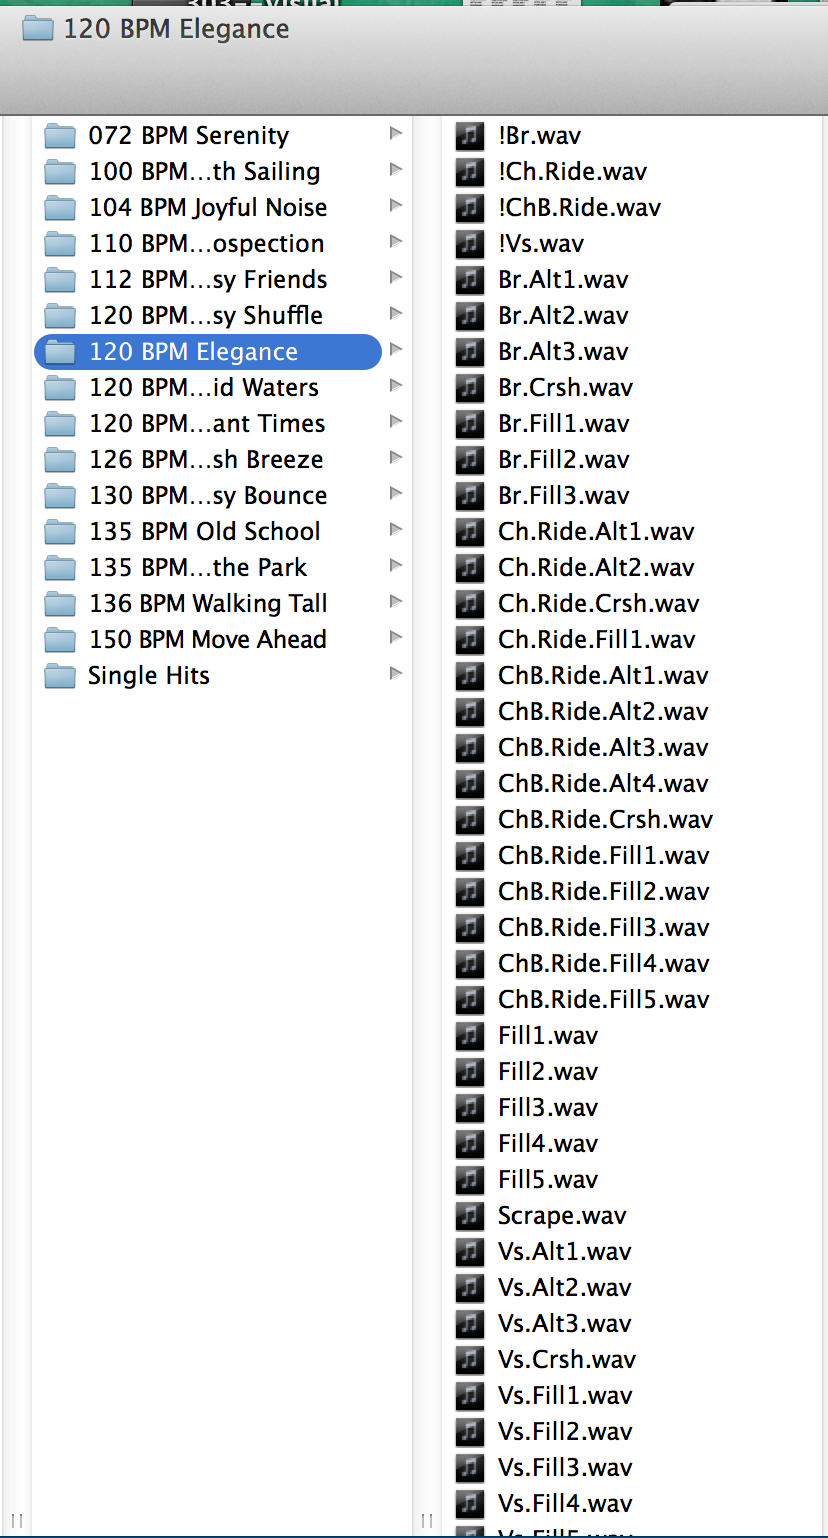Click the disclosure arrow for 150 BPM Move Ahead
The width and height of the screenshot is (828, 1538).
pyautogui.click(x=396, y=638)
